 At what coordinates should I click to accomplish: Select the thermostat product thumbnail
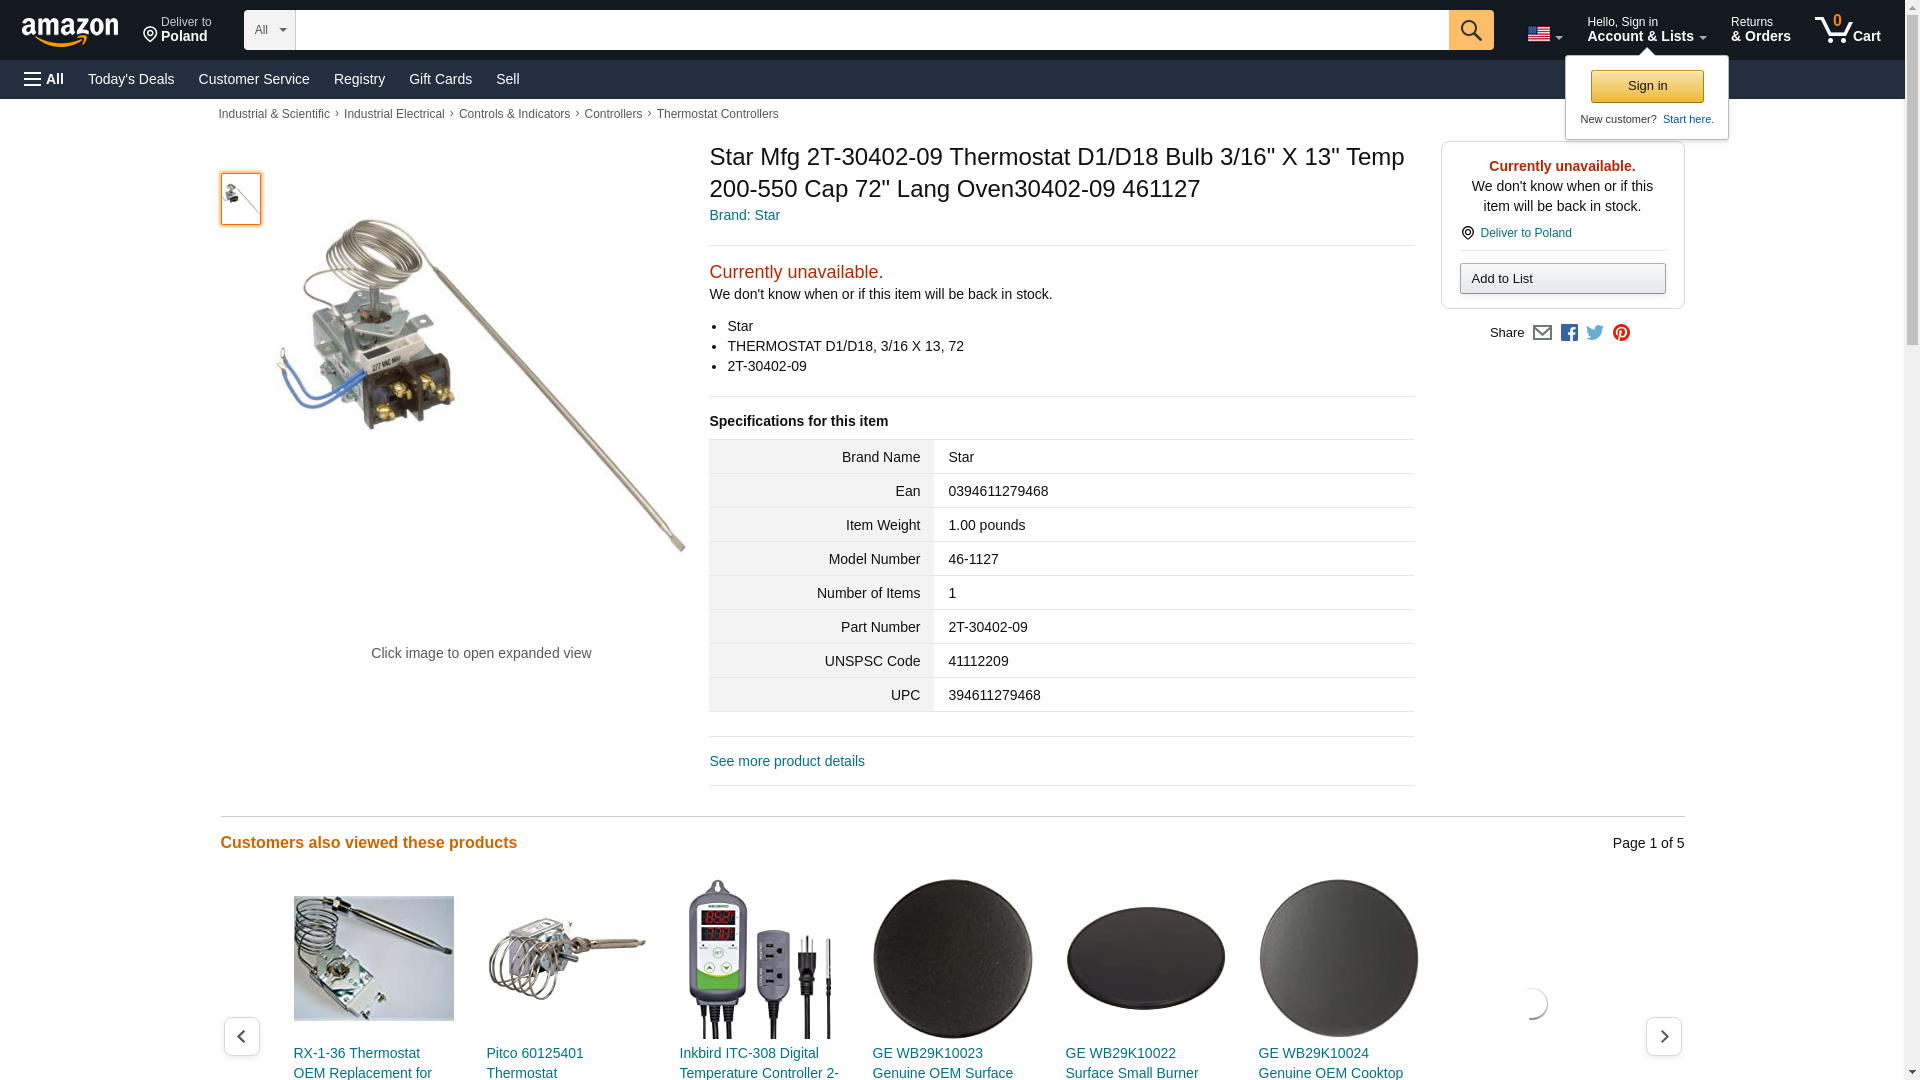click(x=241, y=198)
